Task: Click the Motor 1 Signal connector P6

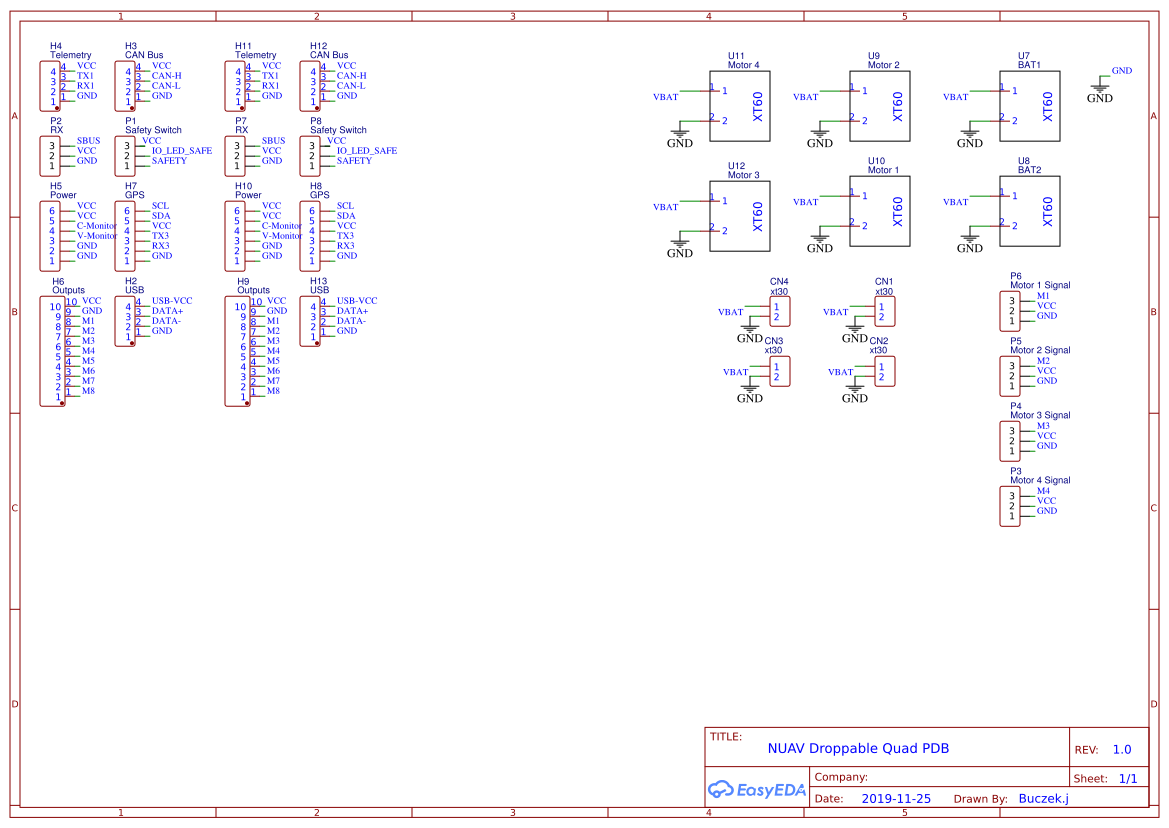Action: (x=1009, y=310)
